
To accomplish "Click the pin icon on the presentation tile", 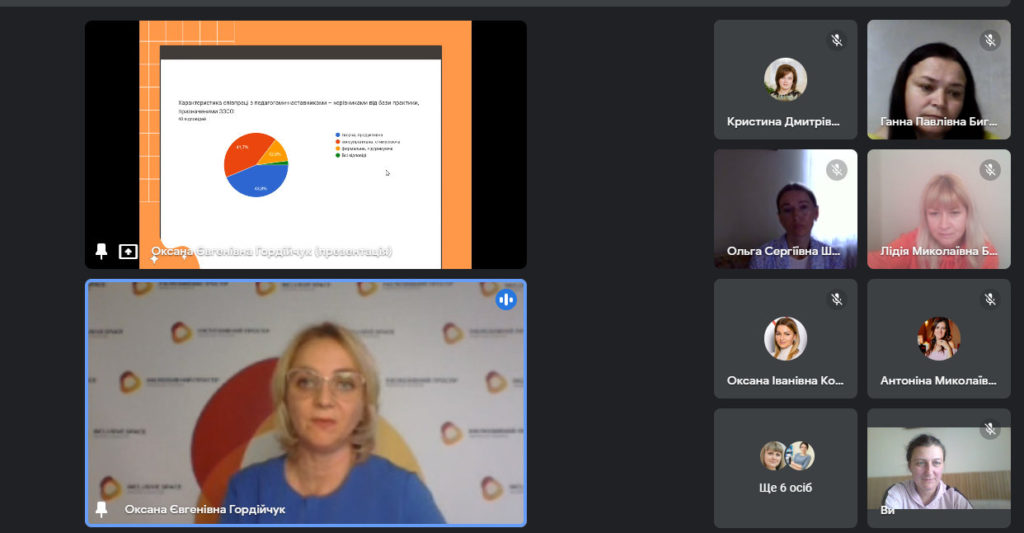I will pyautogui.click(x=101, y=251).
